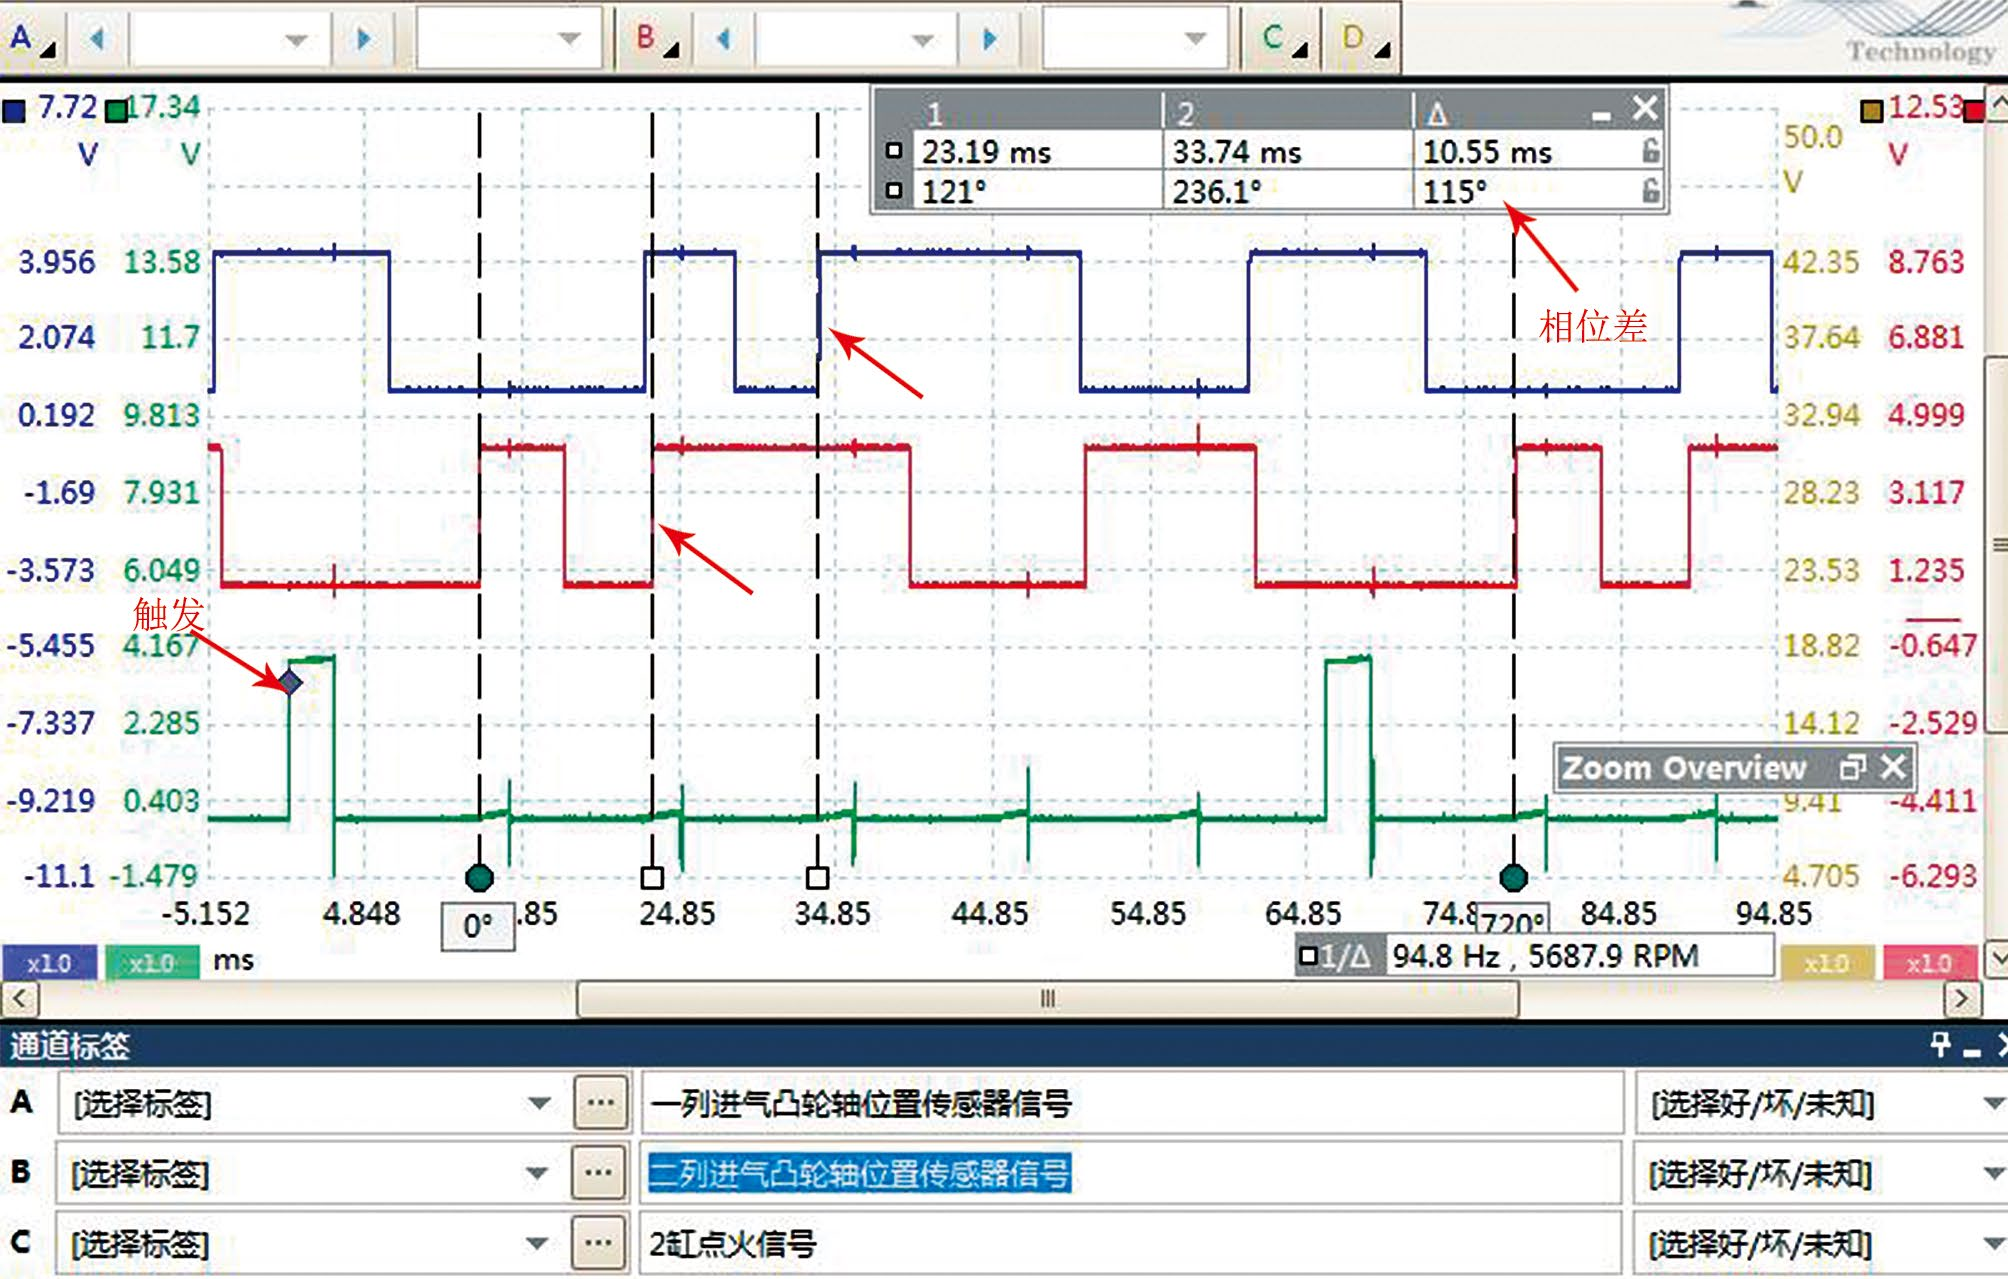Edit channel A description field

[1130, 1103]
